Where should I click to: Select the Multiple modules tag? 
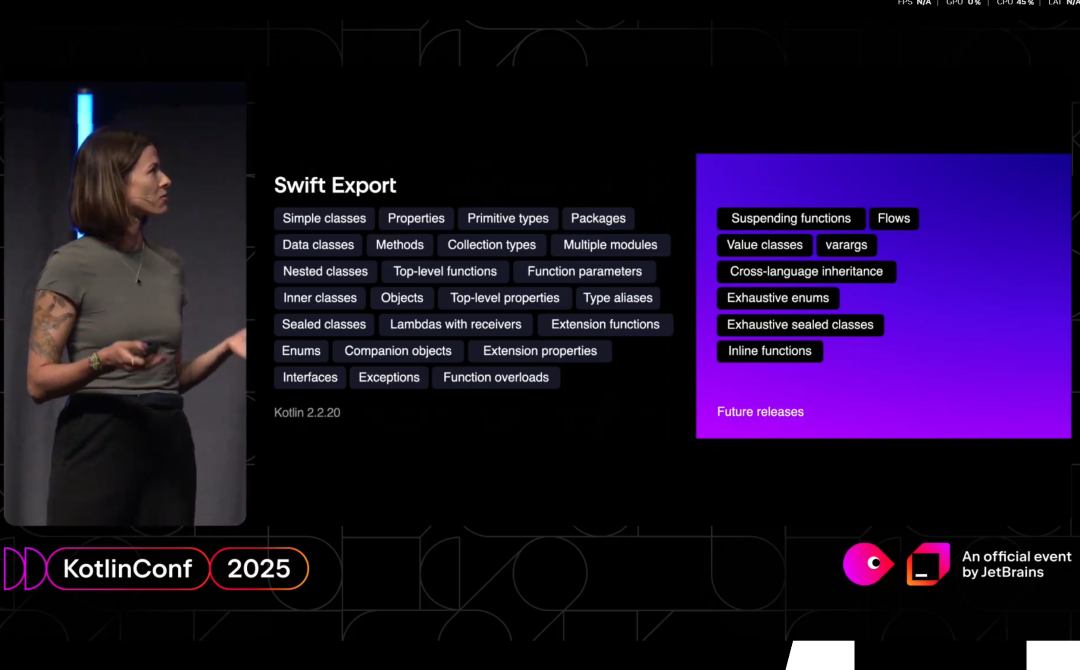[610, 245]
